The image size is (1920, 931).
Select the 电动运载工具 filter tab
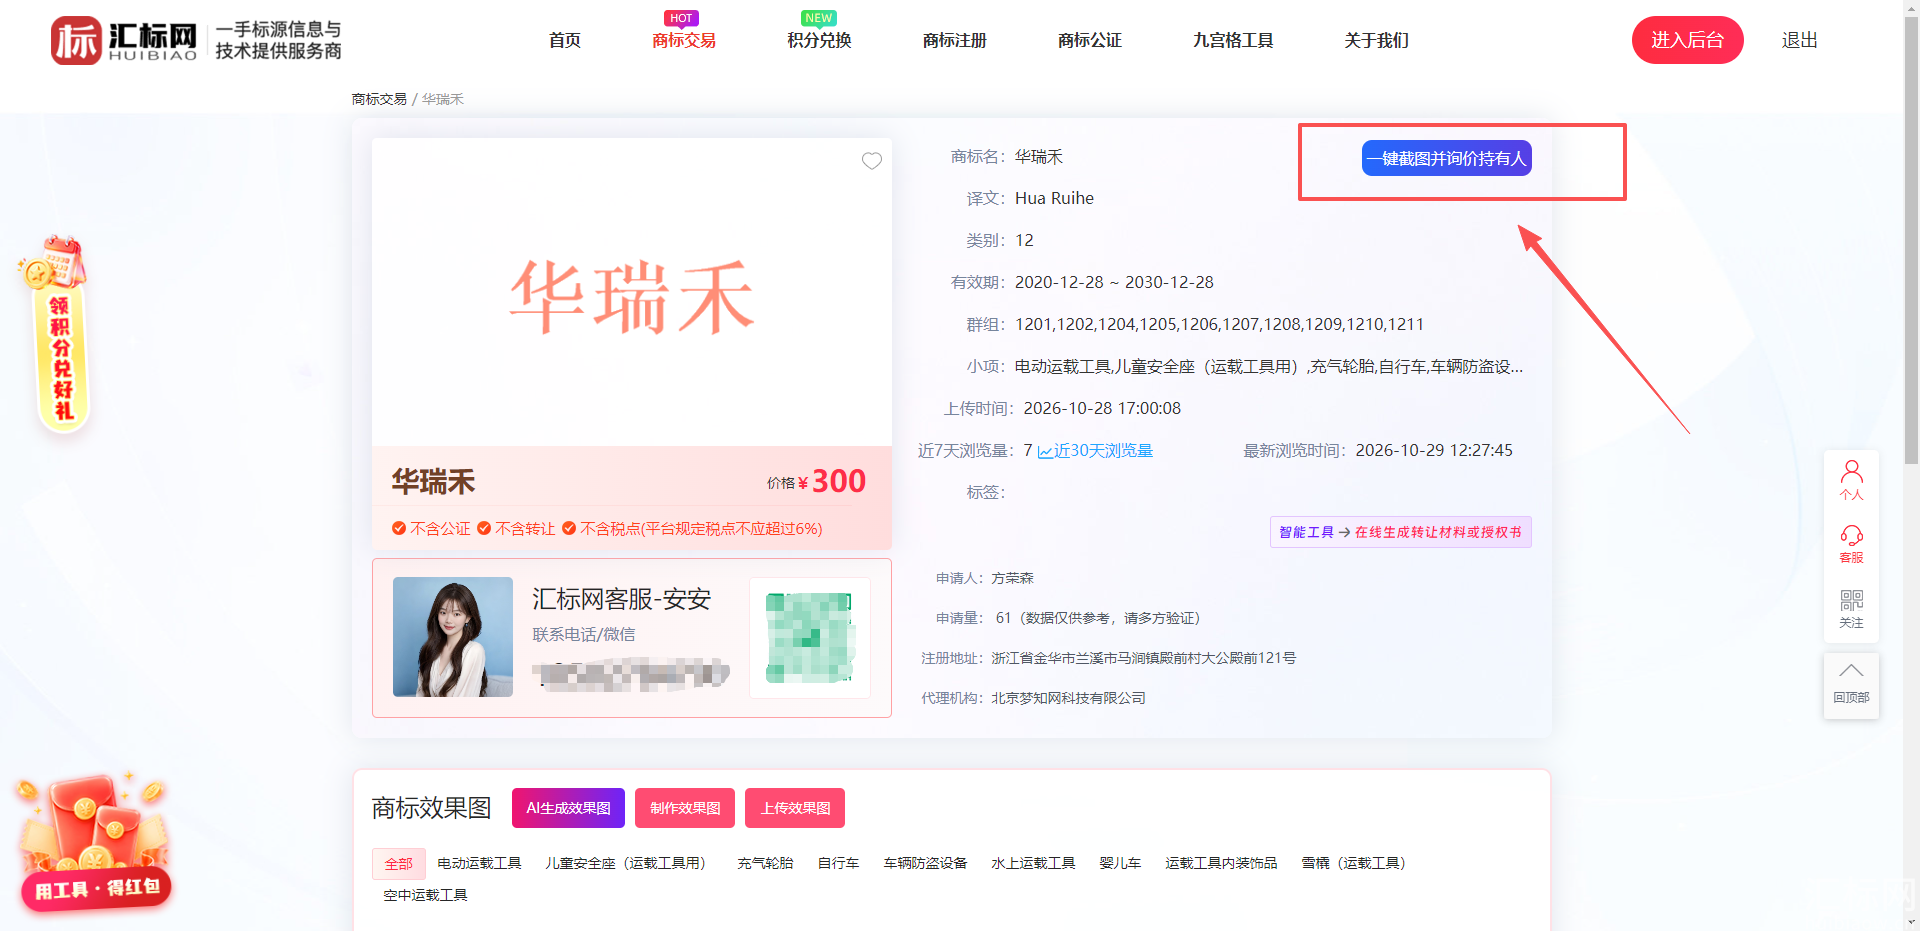pos(480,863)
